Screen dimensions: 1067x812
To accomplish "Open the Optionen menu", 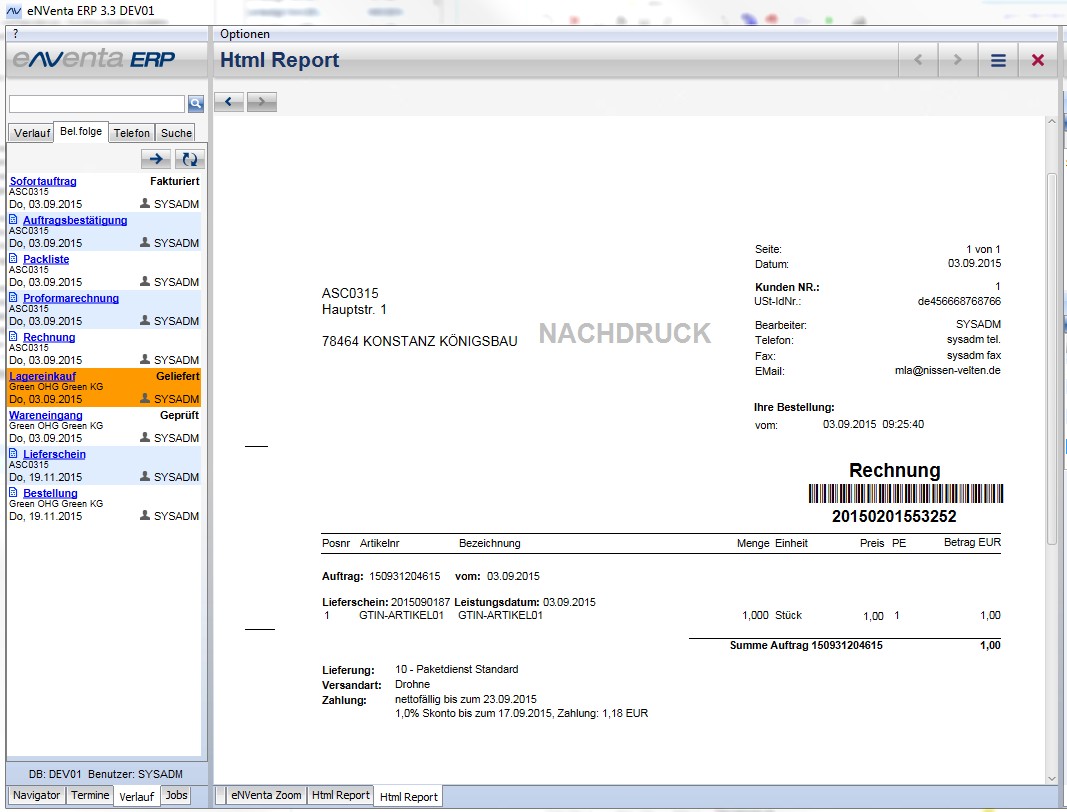I will 245,34.
